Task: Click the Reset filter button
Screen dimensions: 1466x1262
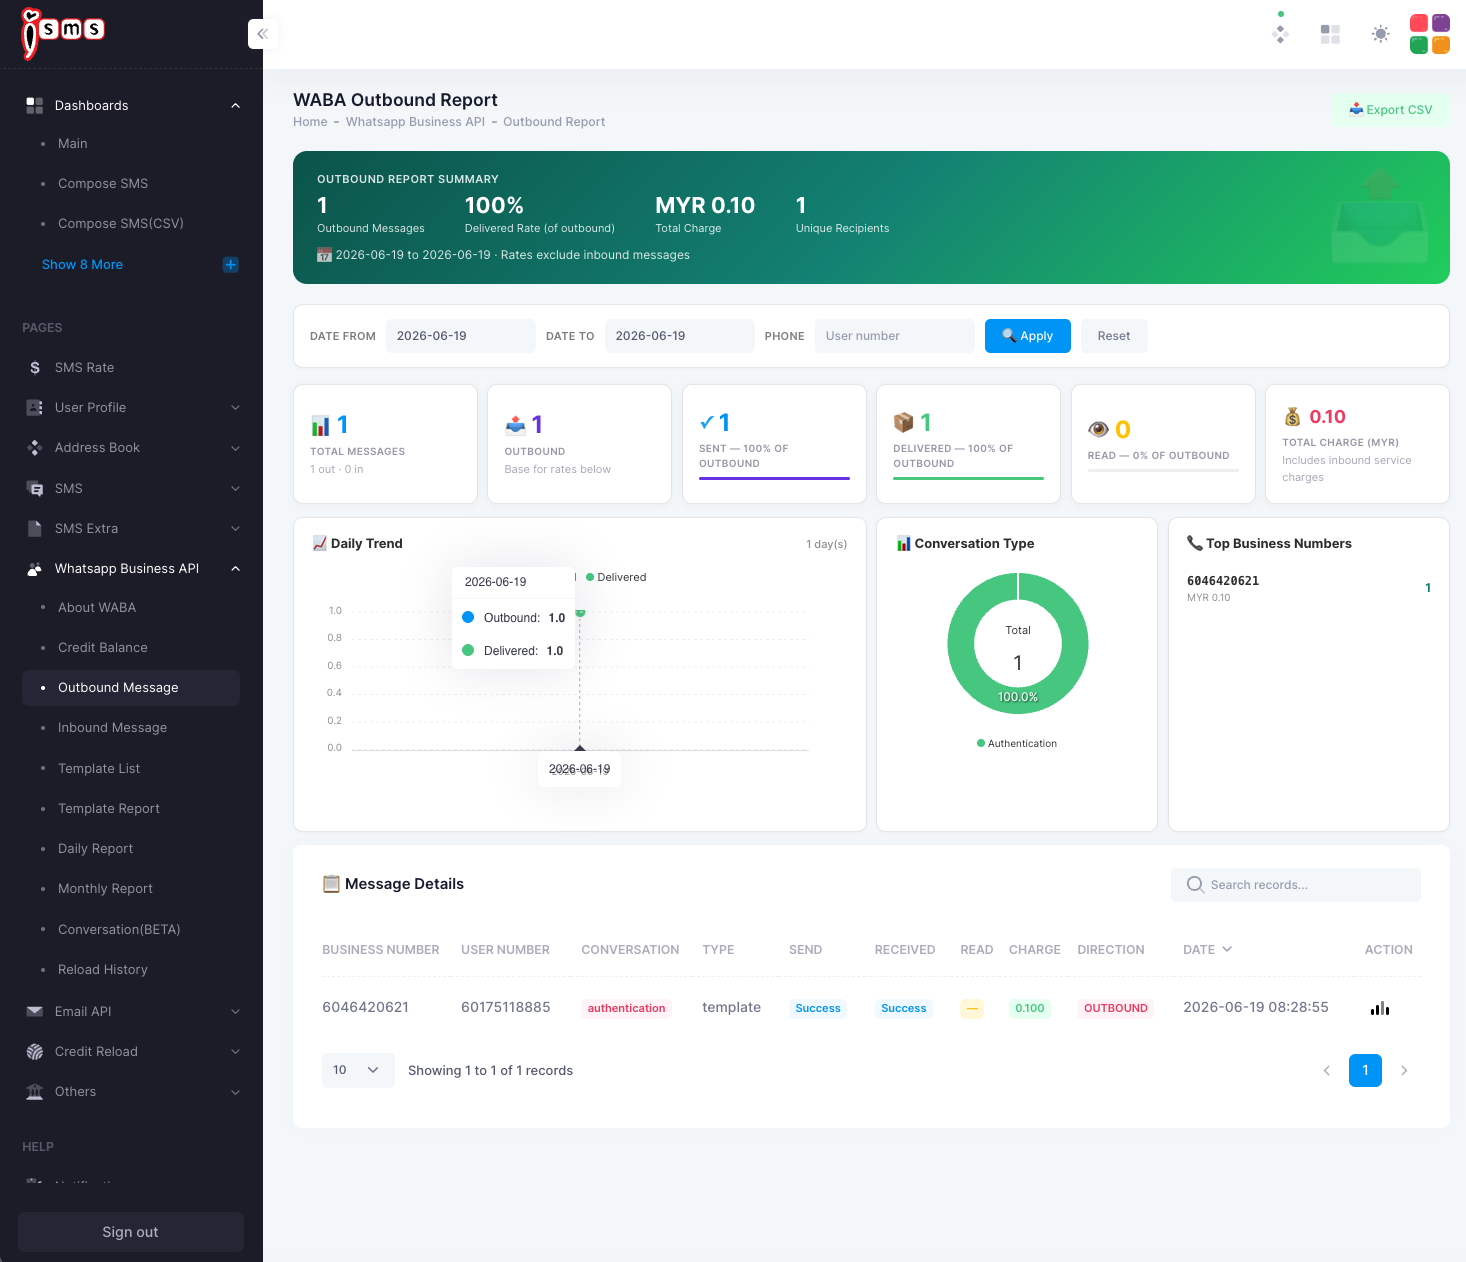Action: 1114,336
